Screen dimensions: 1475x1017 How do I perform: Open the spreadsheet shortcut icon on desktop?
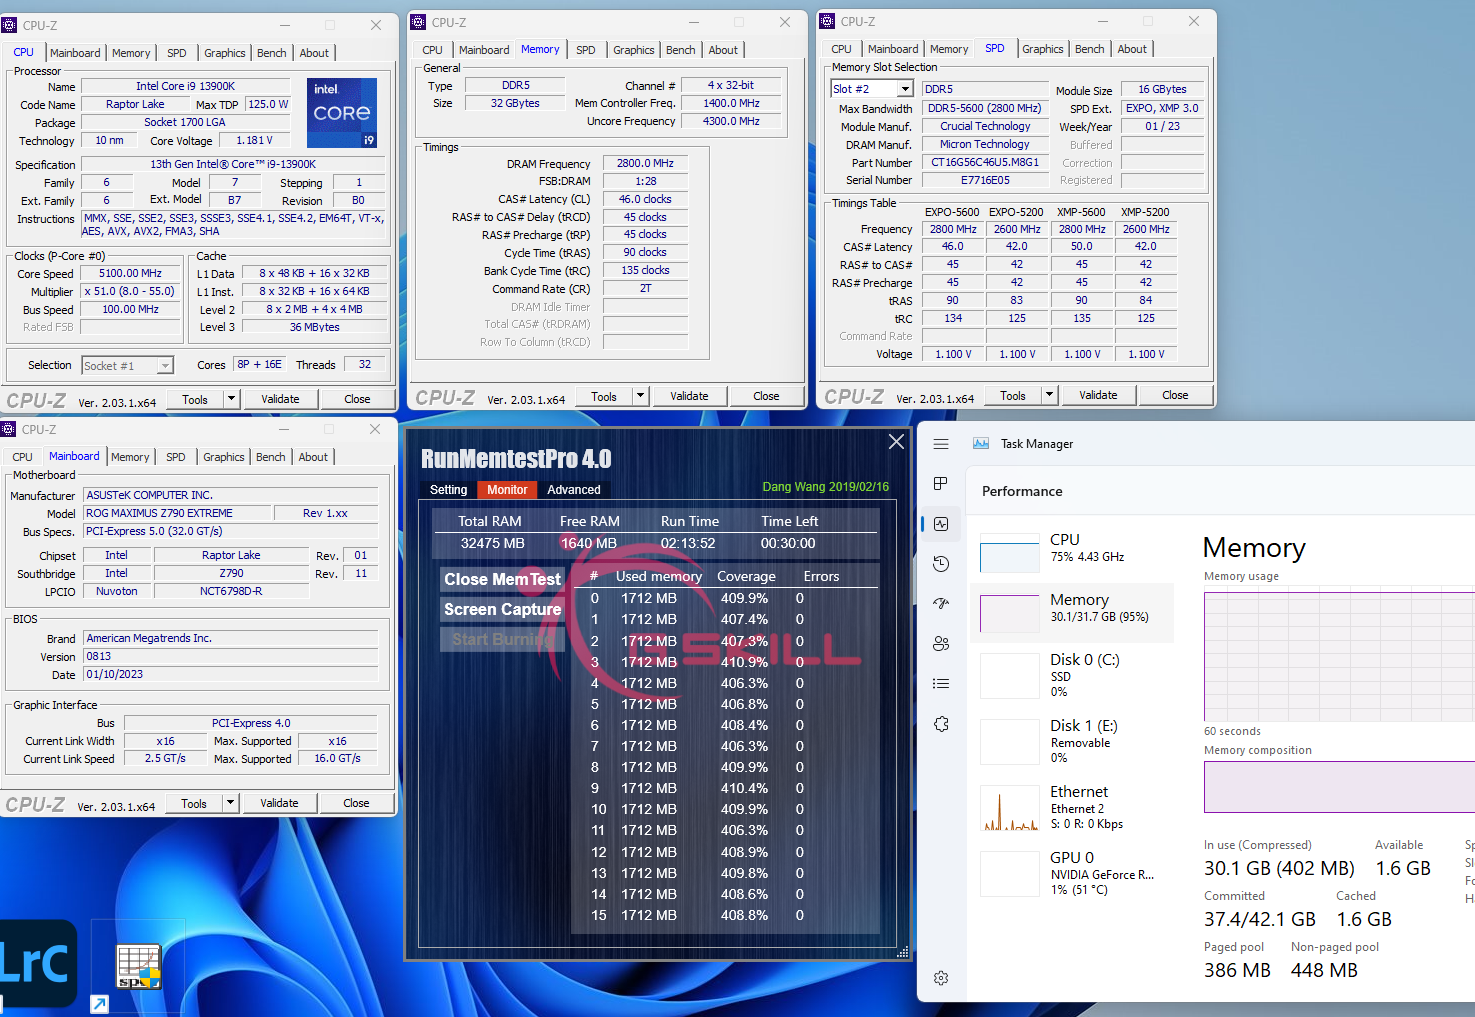[137, 967]
